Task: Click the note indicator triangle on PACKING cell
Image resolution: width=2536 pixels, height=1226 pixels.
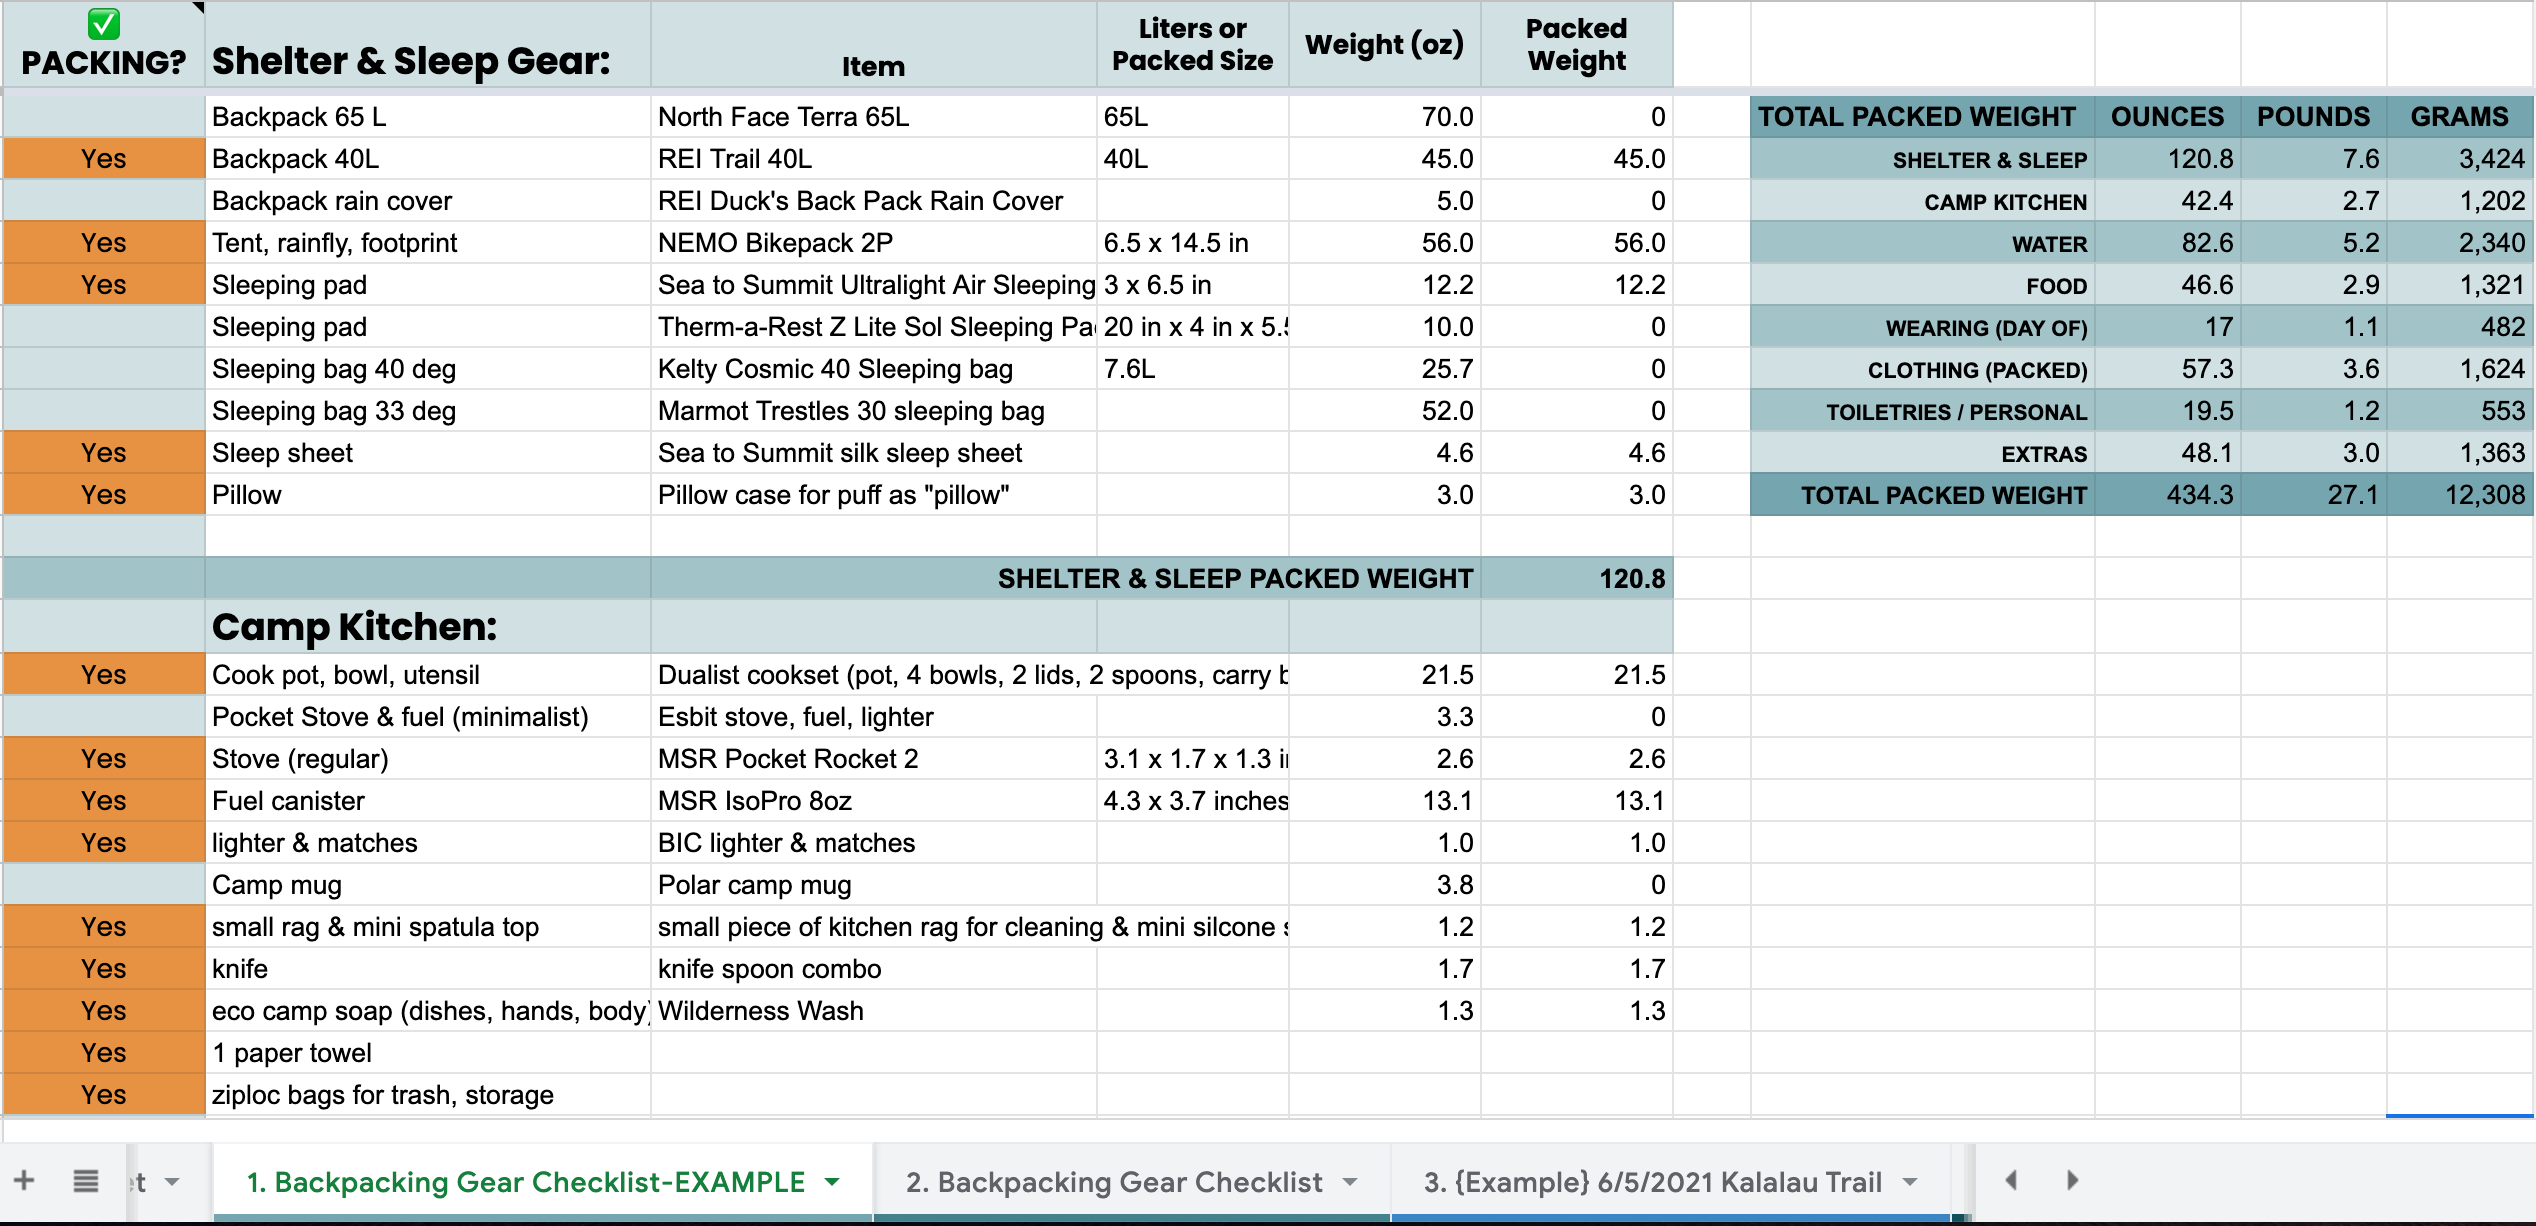Action: point(198,8)
